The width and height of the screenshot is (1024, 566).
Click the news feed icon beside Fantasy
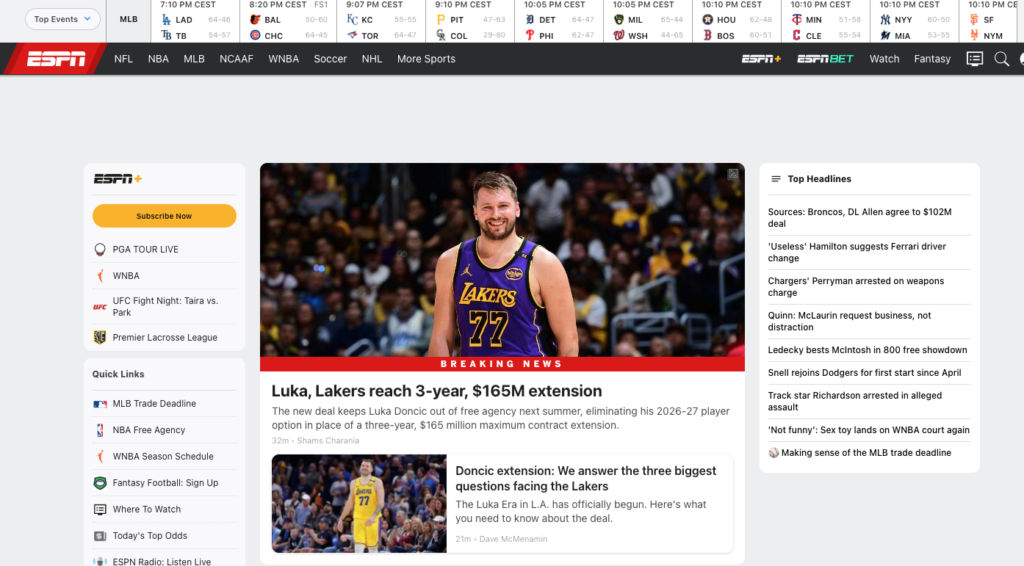(x=974, y=59)
